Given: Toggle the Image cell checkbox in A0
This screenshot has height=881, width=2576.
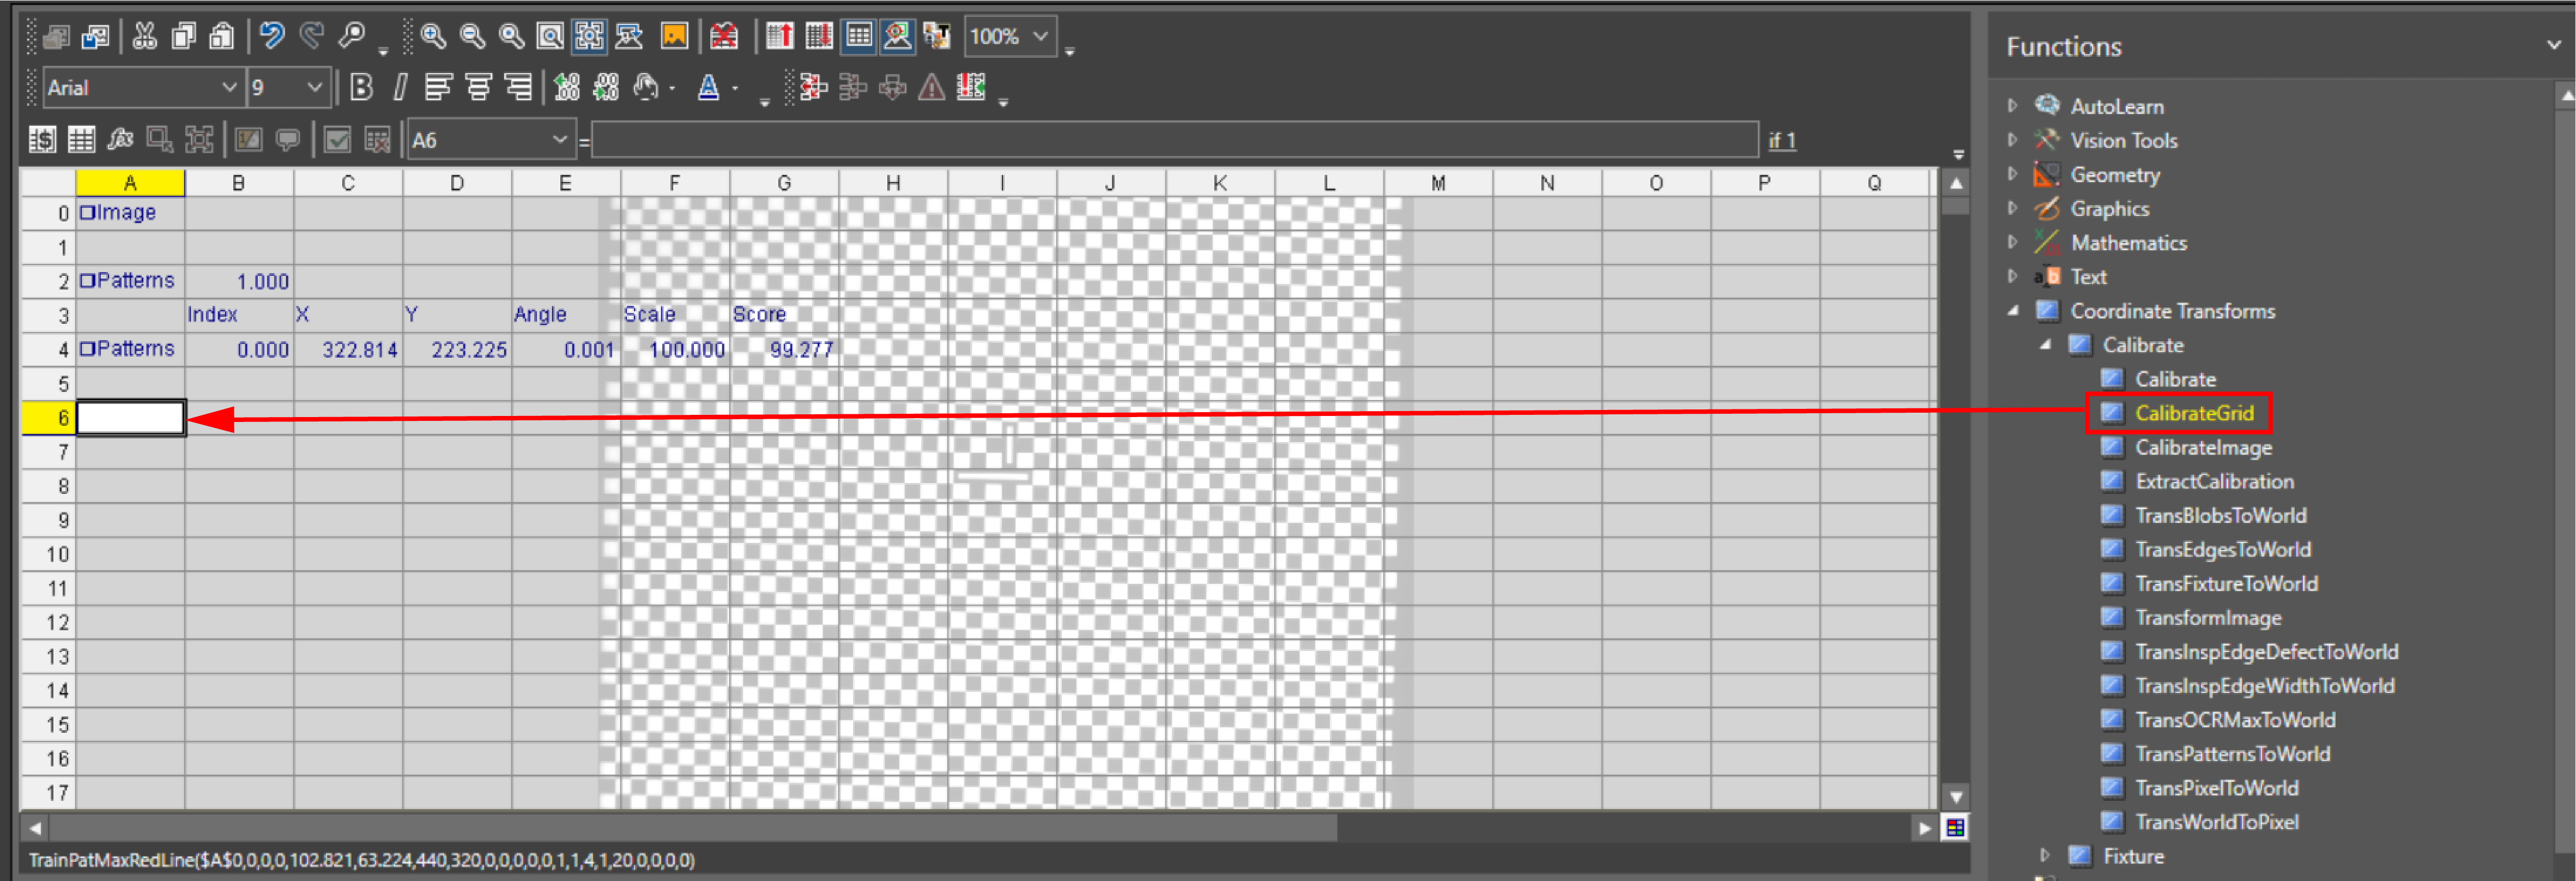Looking at the screenshot, I should [x=87, y=212].
